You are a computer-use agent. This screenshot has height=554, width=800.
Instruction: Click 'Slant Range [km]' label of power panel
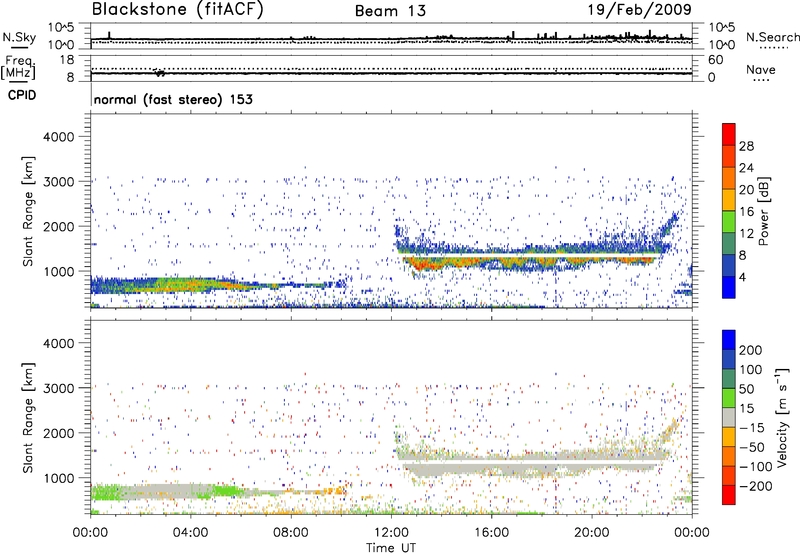pos(28,211)
